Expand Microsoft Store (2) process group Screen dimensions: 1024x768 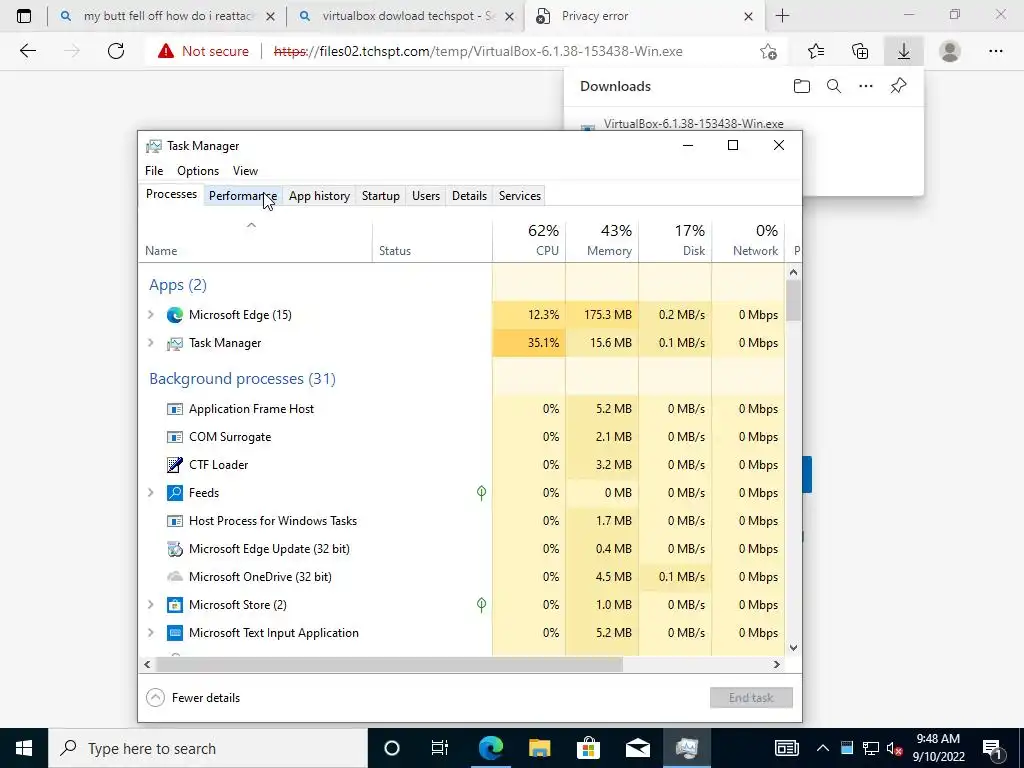(151, 605)
